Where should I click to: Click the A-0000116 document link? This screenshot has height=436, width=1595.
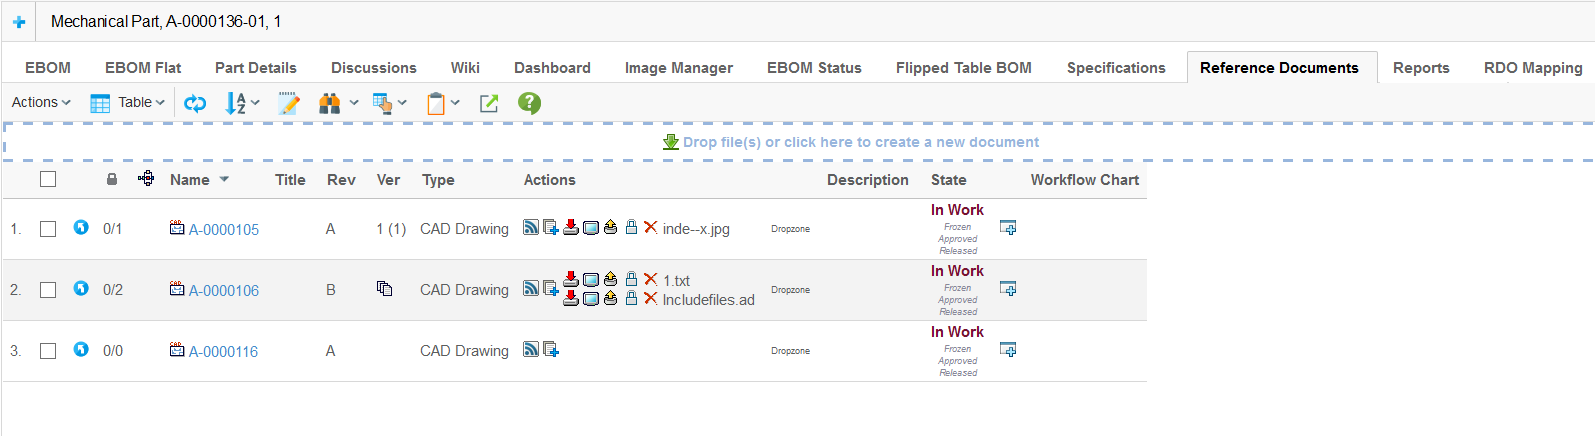[x=224, y=352]
